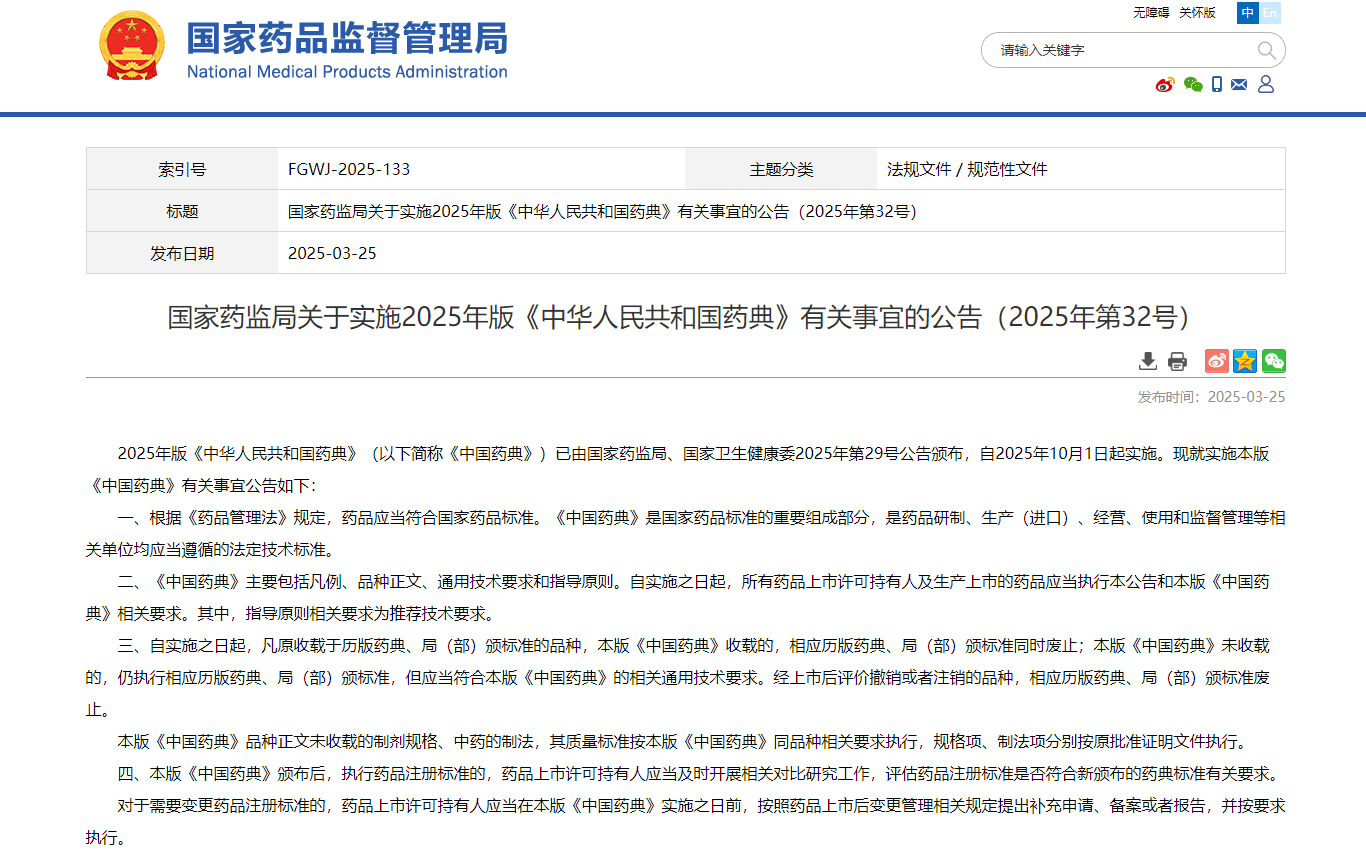This screenshot has width=1366, height=852.
Task: Click the mobile phone icon in header
Action: (1217, 85)
